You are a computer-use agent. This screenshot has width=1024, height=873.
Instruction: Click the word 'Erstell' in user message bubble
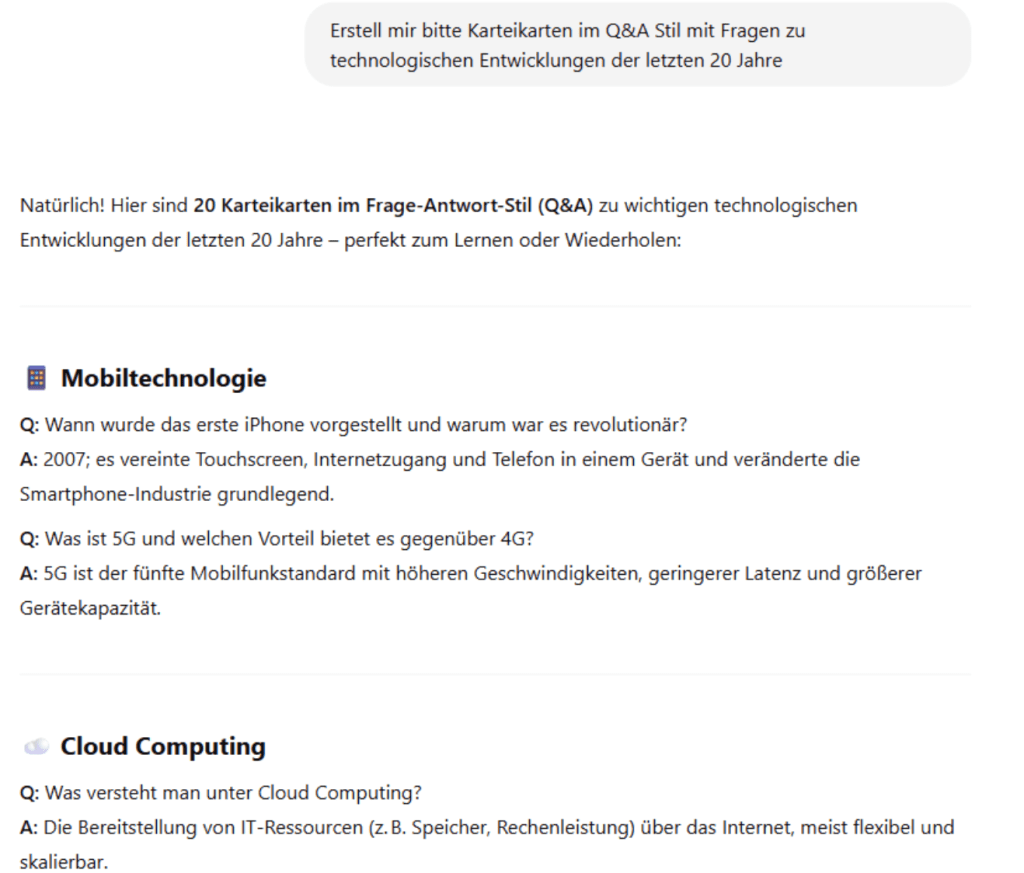[x=354, y=31]
